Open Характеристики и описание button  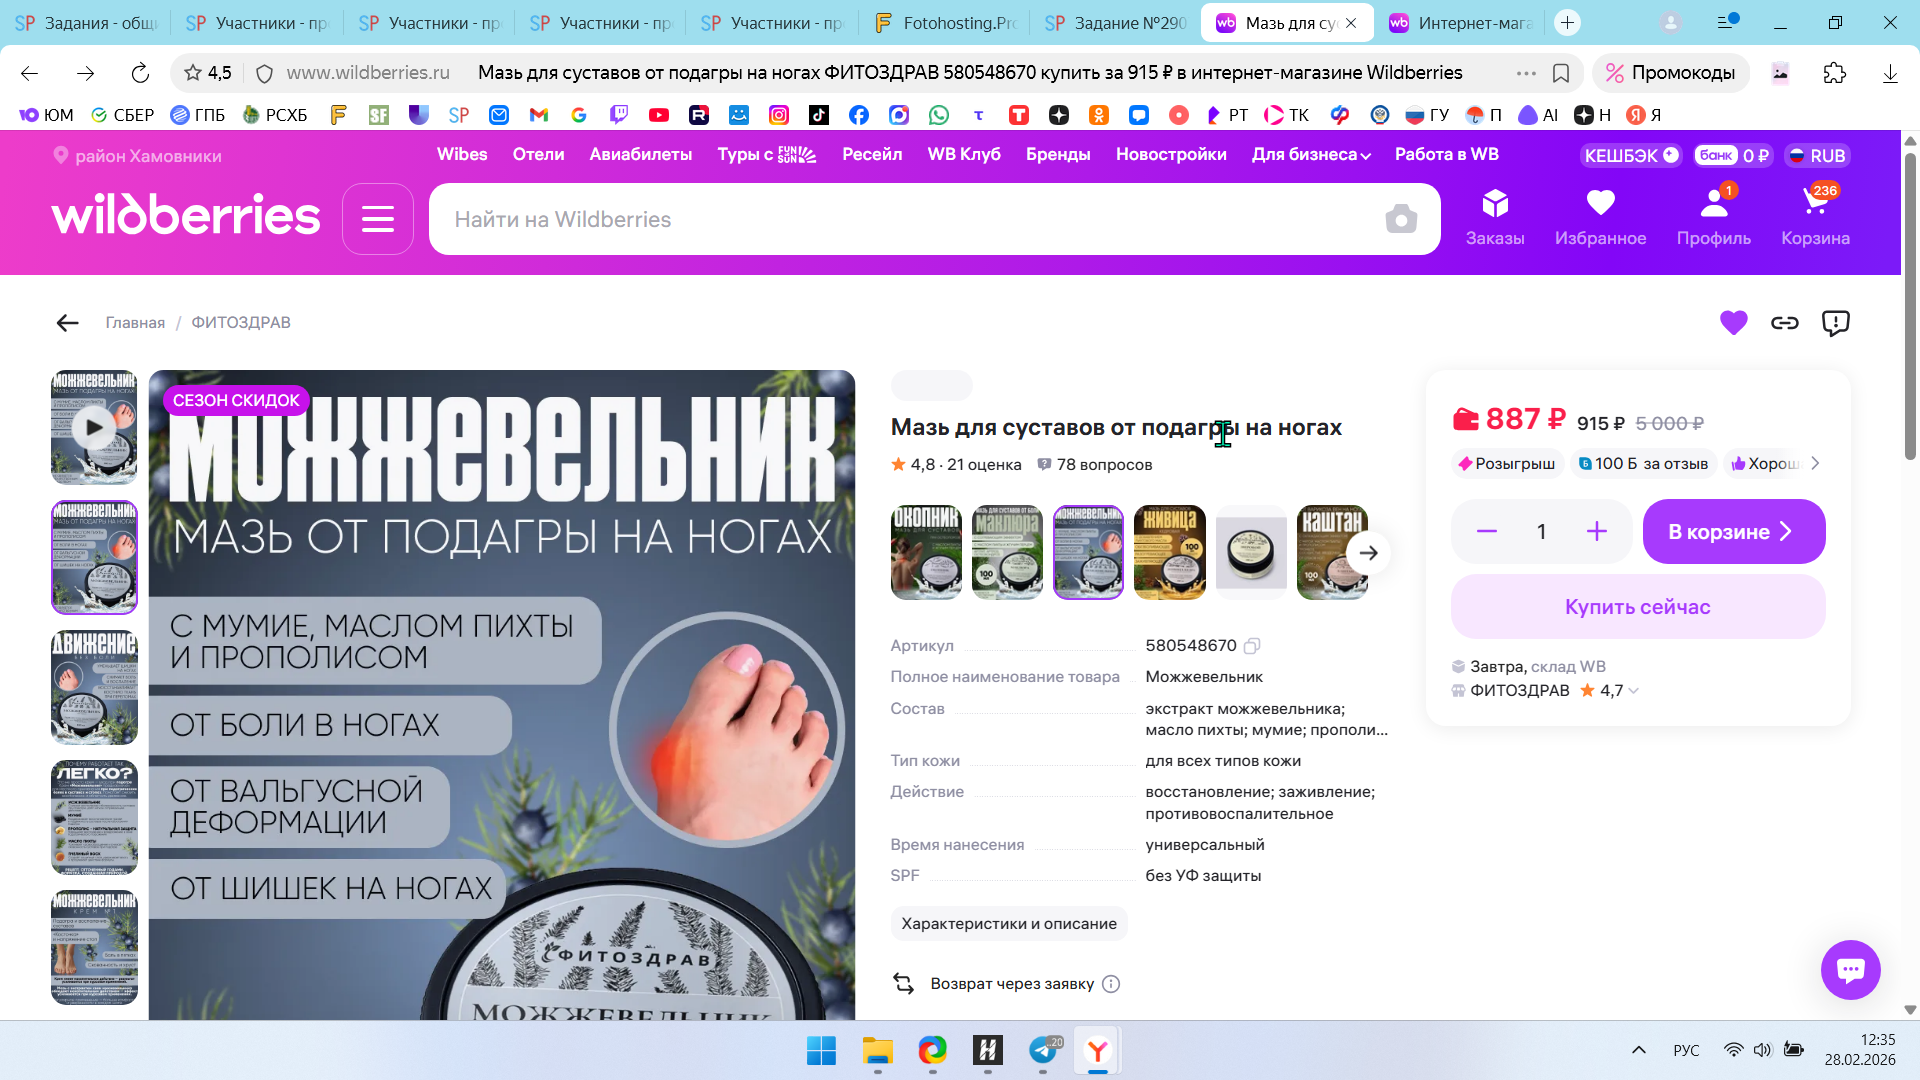pyautogui.click(x=1008, y=923)
